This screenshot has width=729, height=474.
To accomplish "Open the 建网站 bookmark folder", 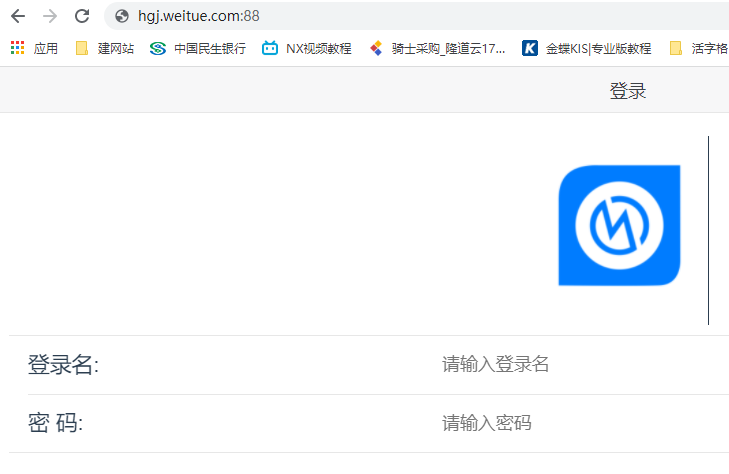I will click(116, 48).
